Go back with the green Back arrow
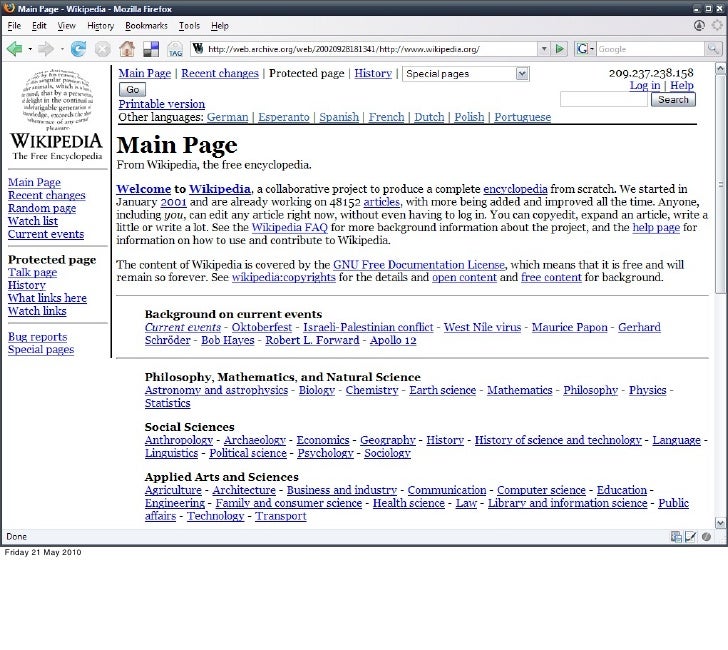The image size is (728, 650). click(x=14, y=49)
